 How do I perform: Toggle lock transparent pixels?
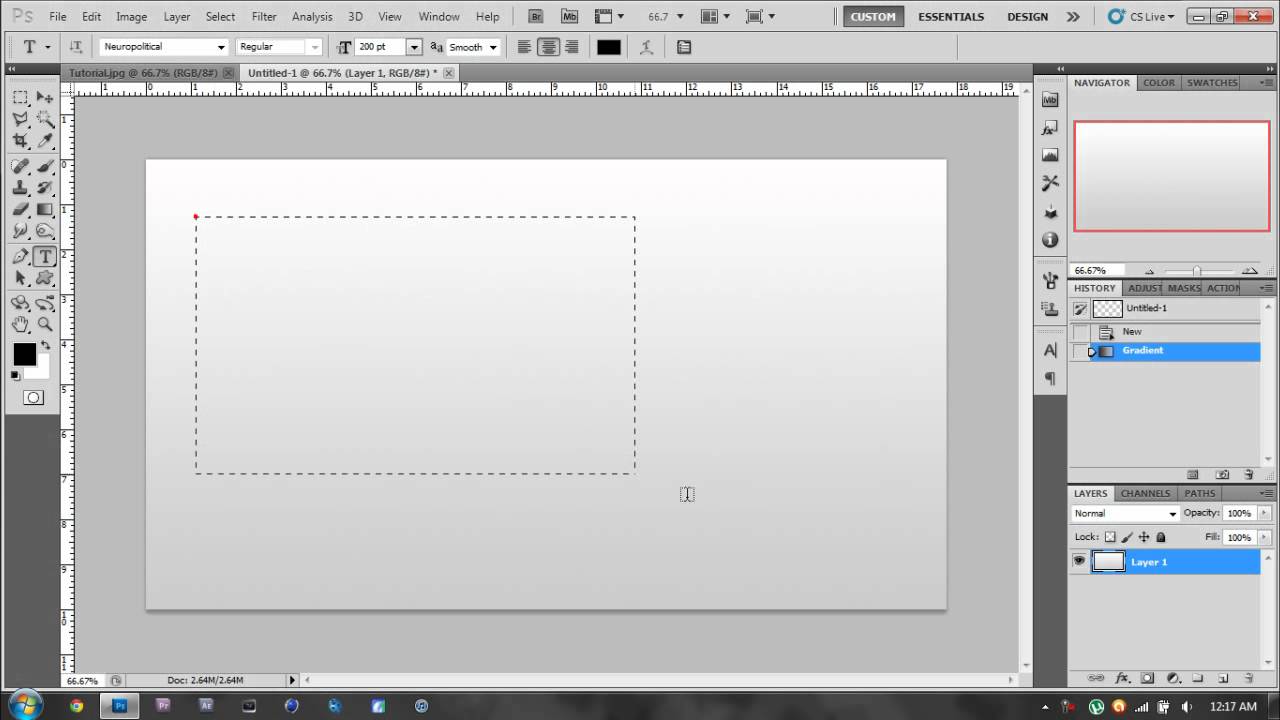click(1110, 537)
